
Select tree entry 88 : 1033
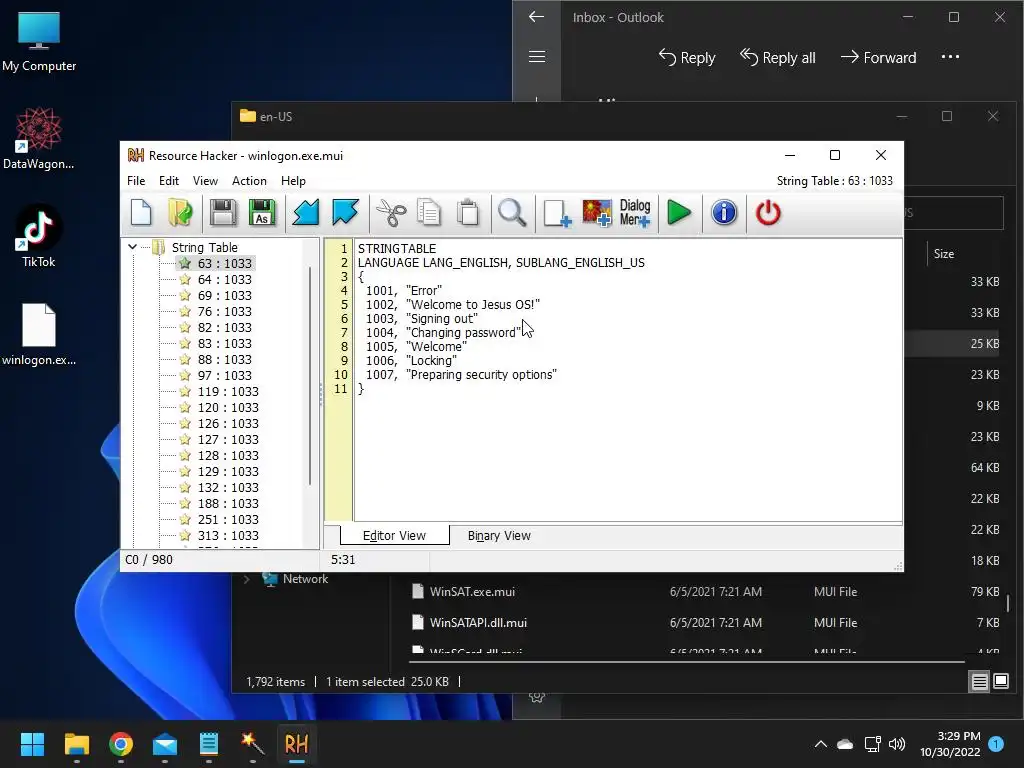(x=225, y=359)
